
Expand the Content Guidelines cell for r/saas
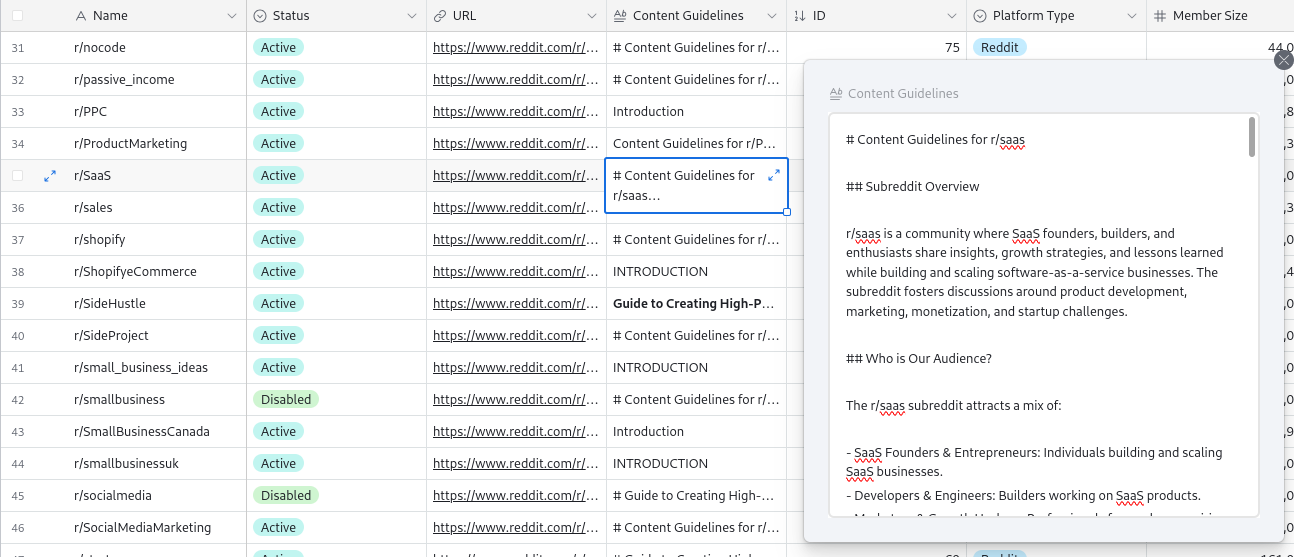pos(773,175)
